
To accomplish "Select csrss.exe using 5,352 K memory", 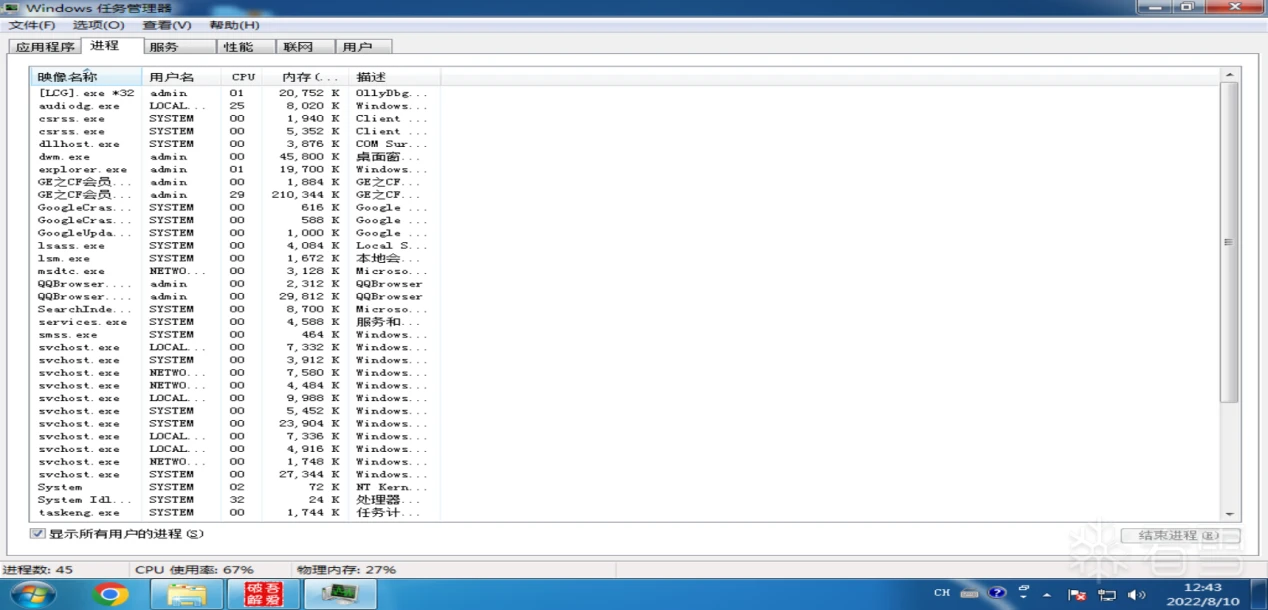I will click(x=235, y=131).
